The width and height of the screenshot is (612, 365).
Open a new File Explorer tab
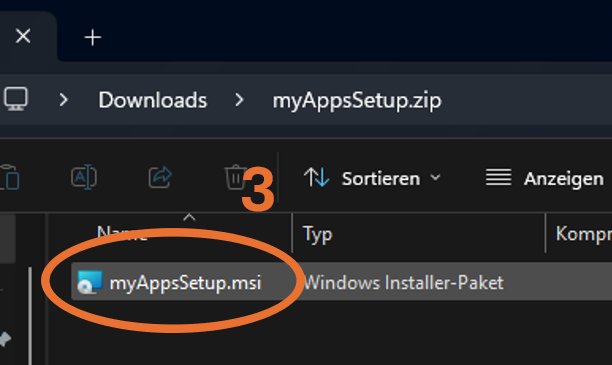(93, 37)
